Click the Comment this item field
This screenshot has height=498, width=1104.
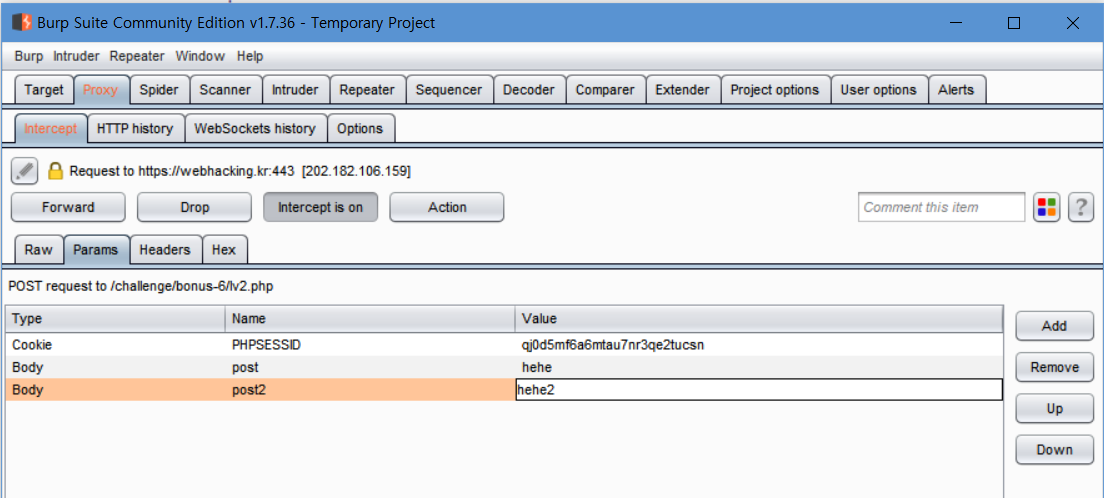[x=941, y=207]
